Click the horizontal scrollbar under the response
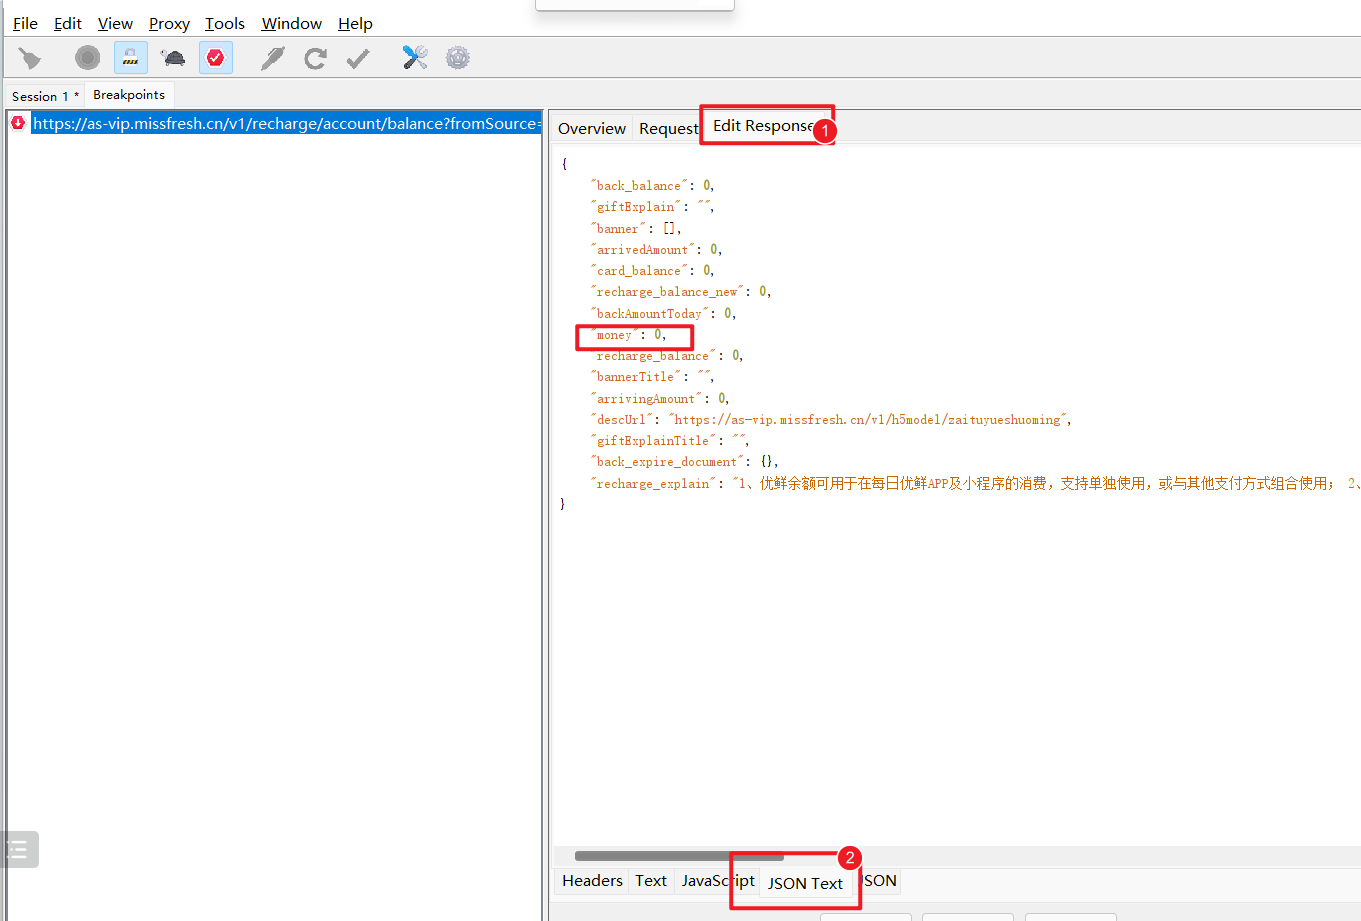1361x921 pixels. pyautogui.click(x=679, y=856)
